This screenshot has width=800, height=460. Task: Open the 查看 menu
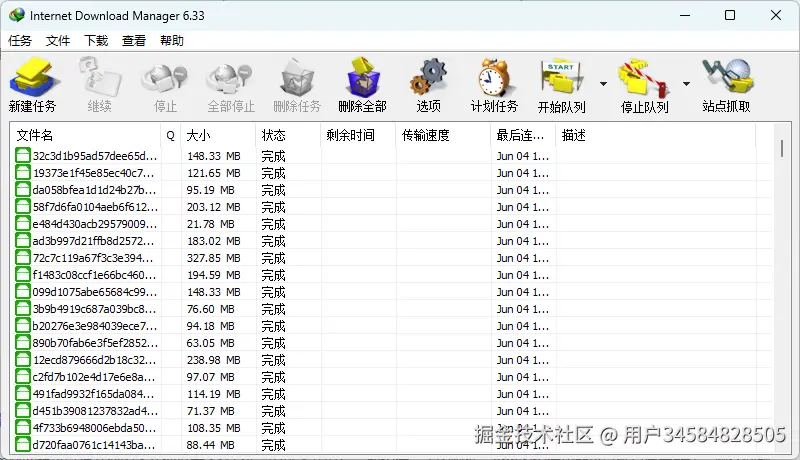[x=134, y=40]
